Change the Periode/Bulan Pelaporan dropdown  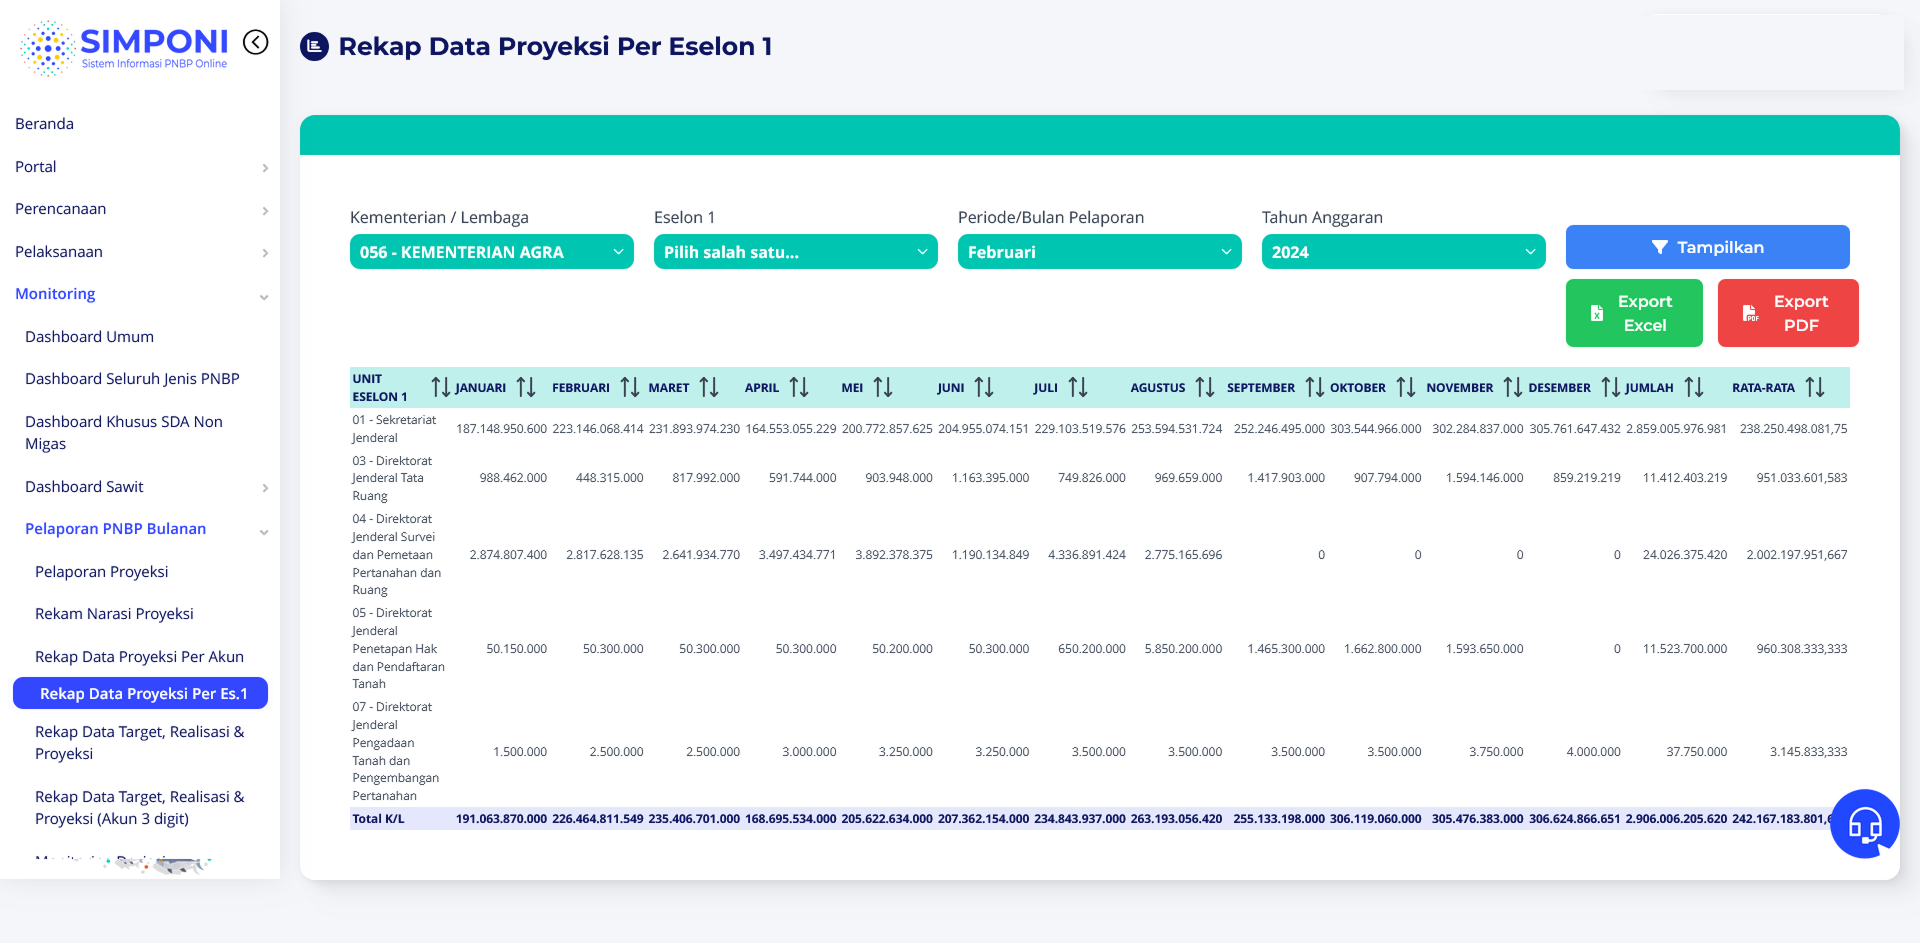(1099, 252)
